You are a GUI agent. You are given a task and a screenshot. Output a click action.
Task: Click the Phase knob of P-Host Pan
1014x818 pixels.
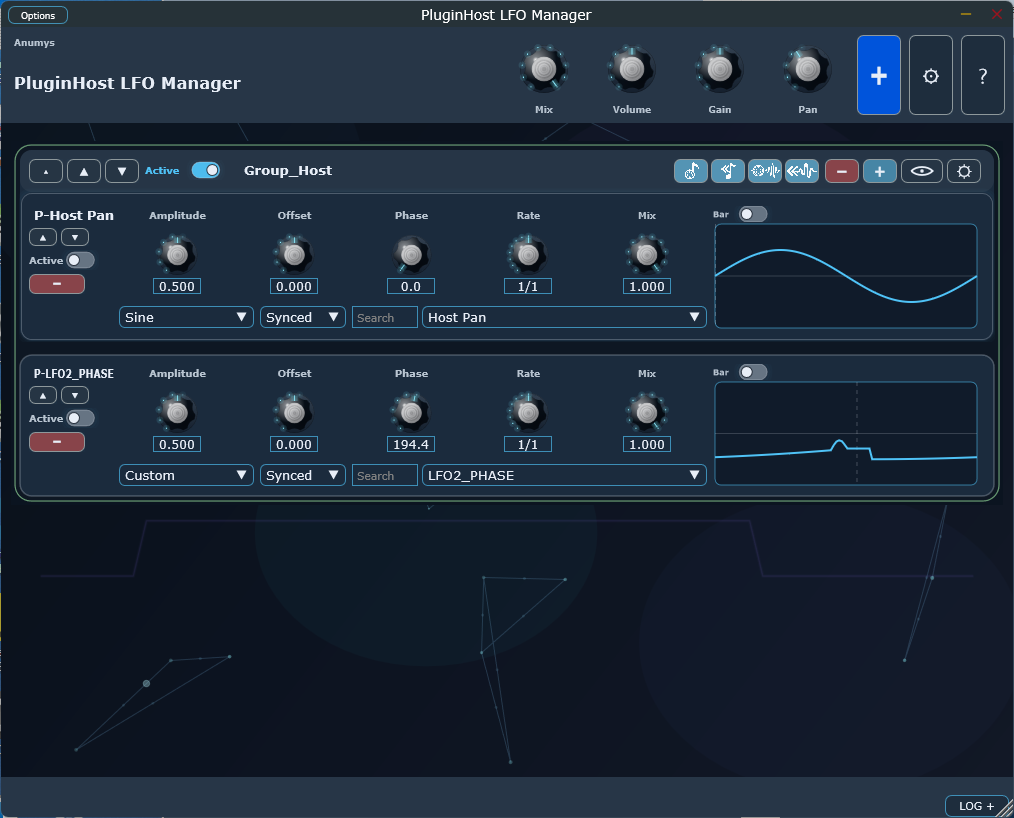pos(411,255)
